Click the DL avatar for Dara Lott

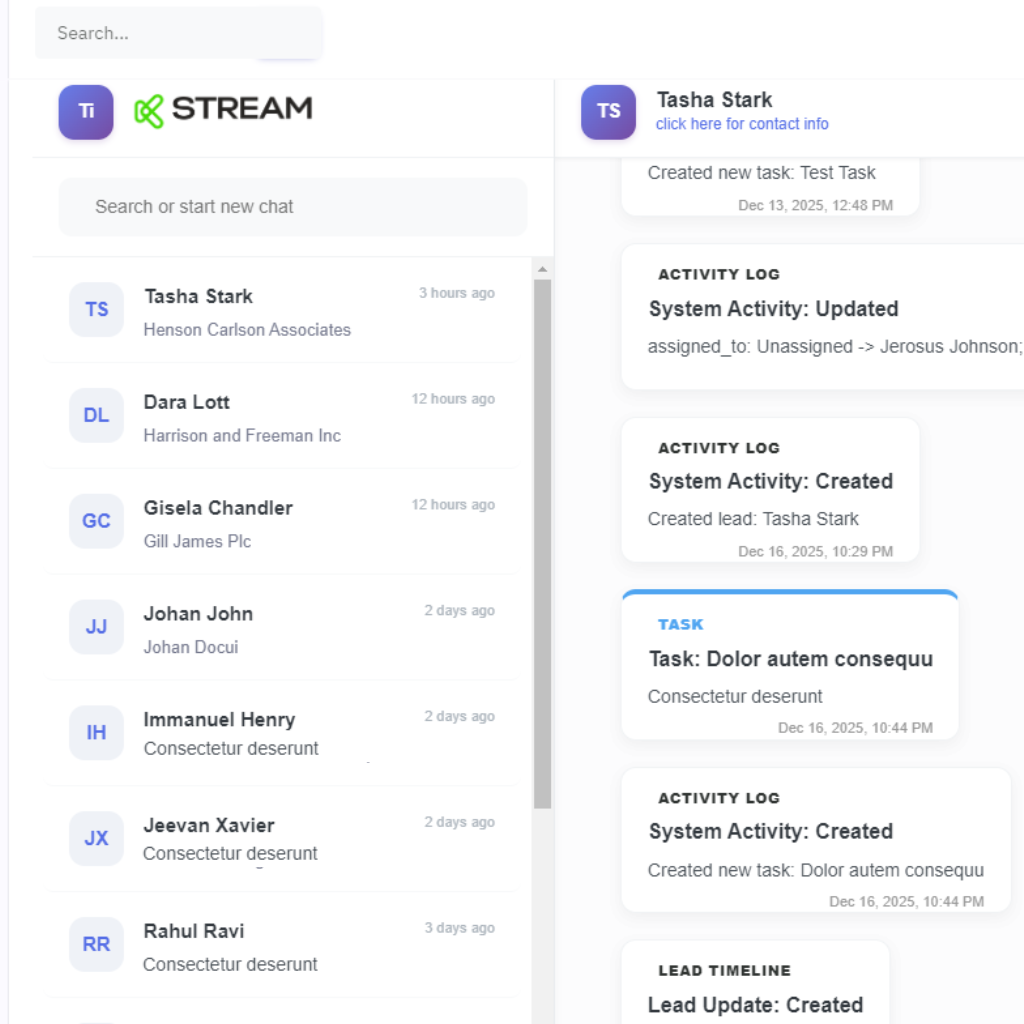(96, 415)
